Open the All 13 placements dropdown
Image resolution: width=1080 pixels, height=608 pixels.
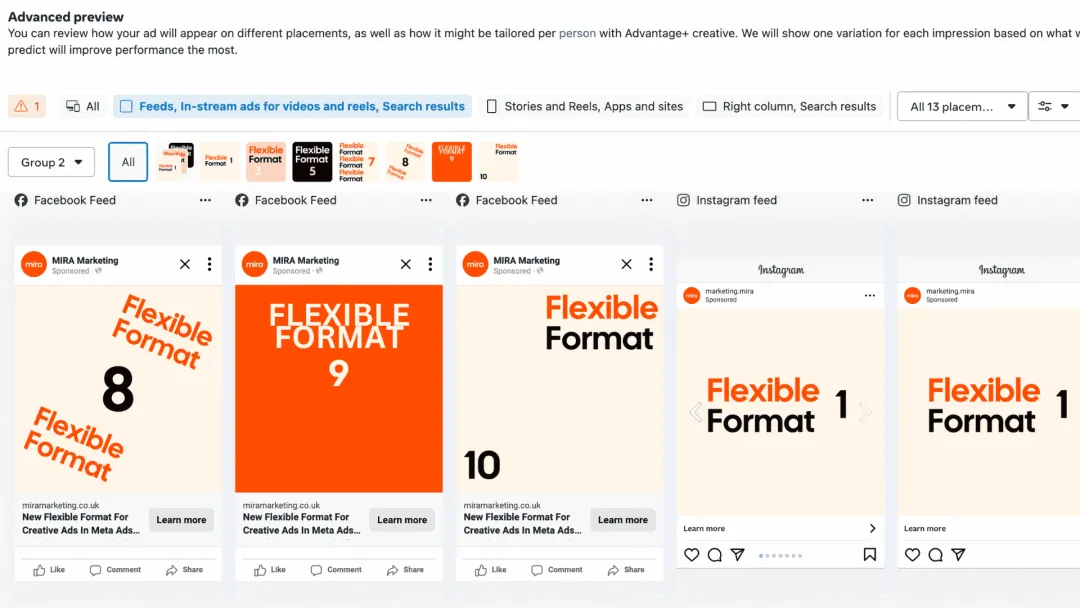click(x=962, y=106)
